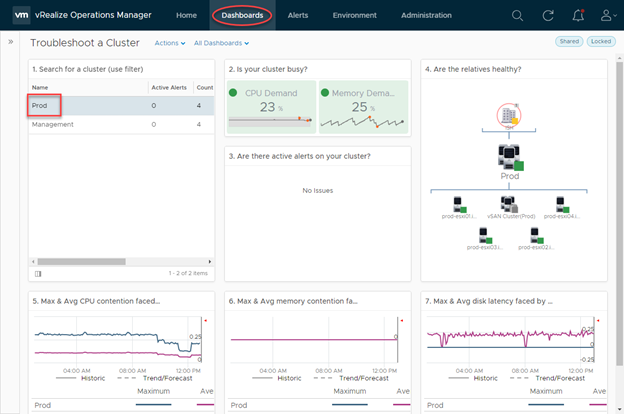
Task: Click the Shared badge
Action: 569,41
